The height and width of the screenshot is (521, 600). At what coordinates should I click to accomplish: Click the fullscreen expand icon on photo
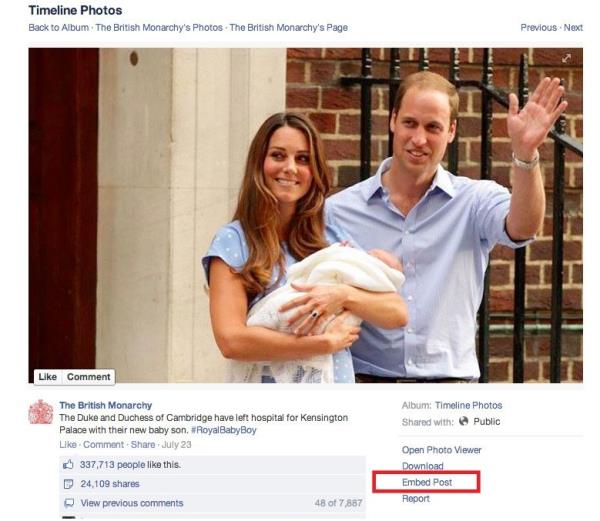pyautogui.click(x=566, y=58)
